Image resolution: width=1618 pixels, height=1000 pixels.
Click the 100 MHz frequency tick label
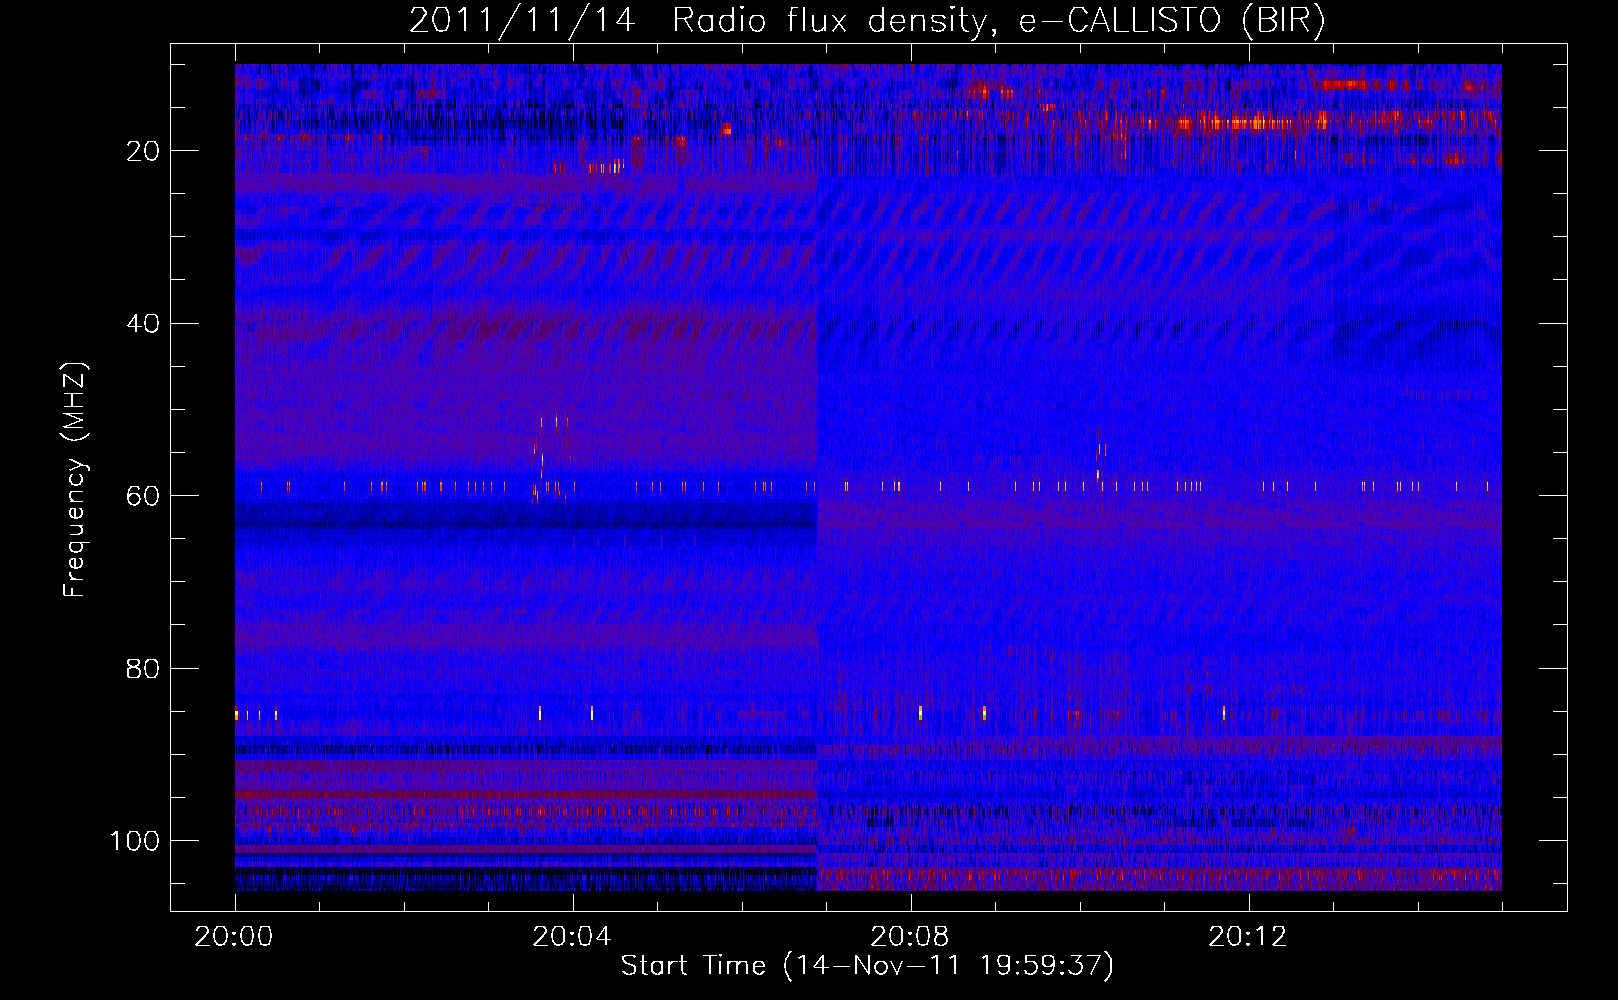135,841
